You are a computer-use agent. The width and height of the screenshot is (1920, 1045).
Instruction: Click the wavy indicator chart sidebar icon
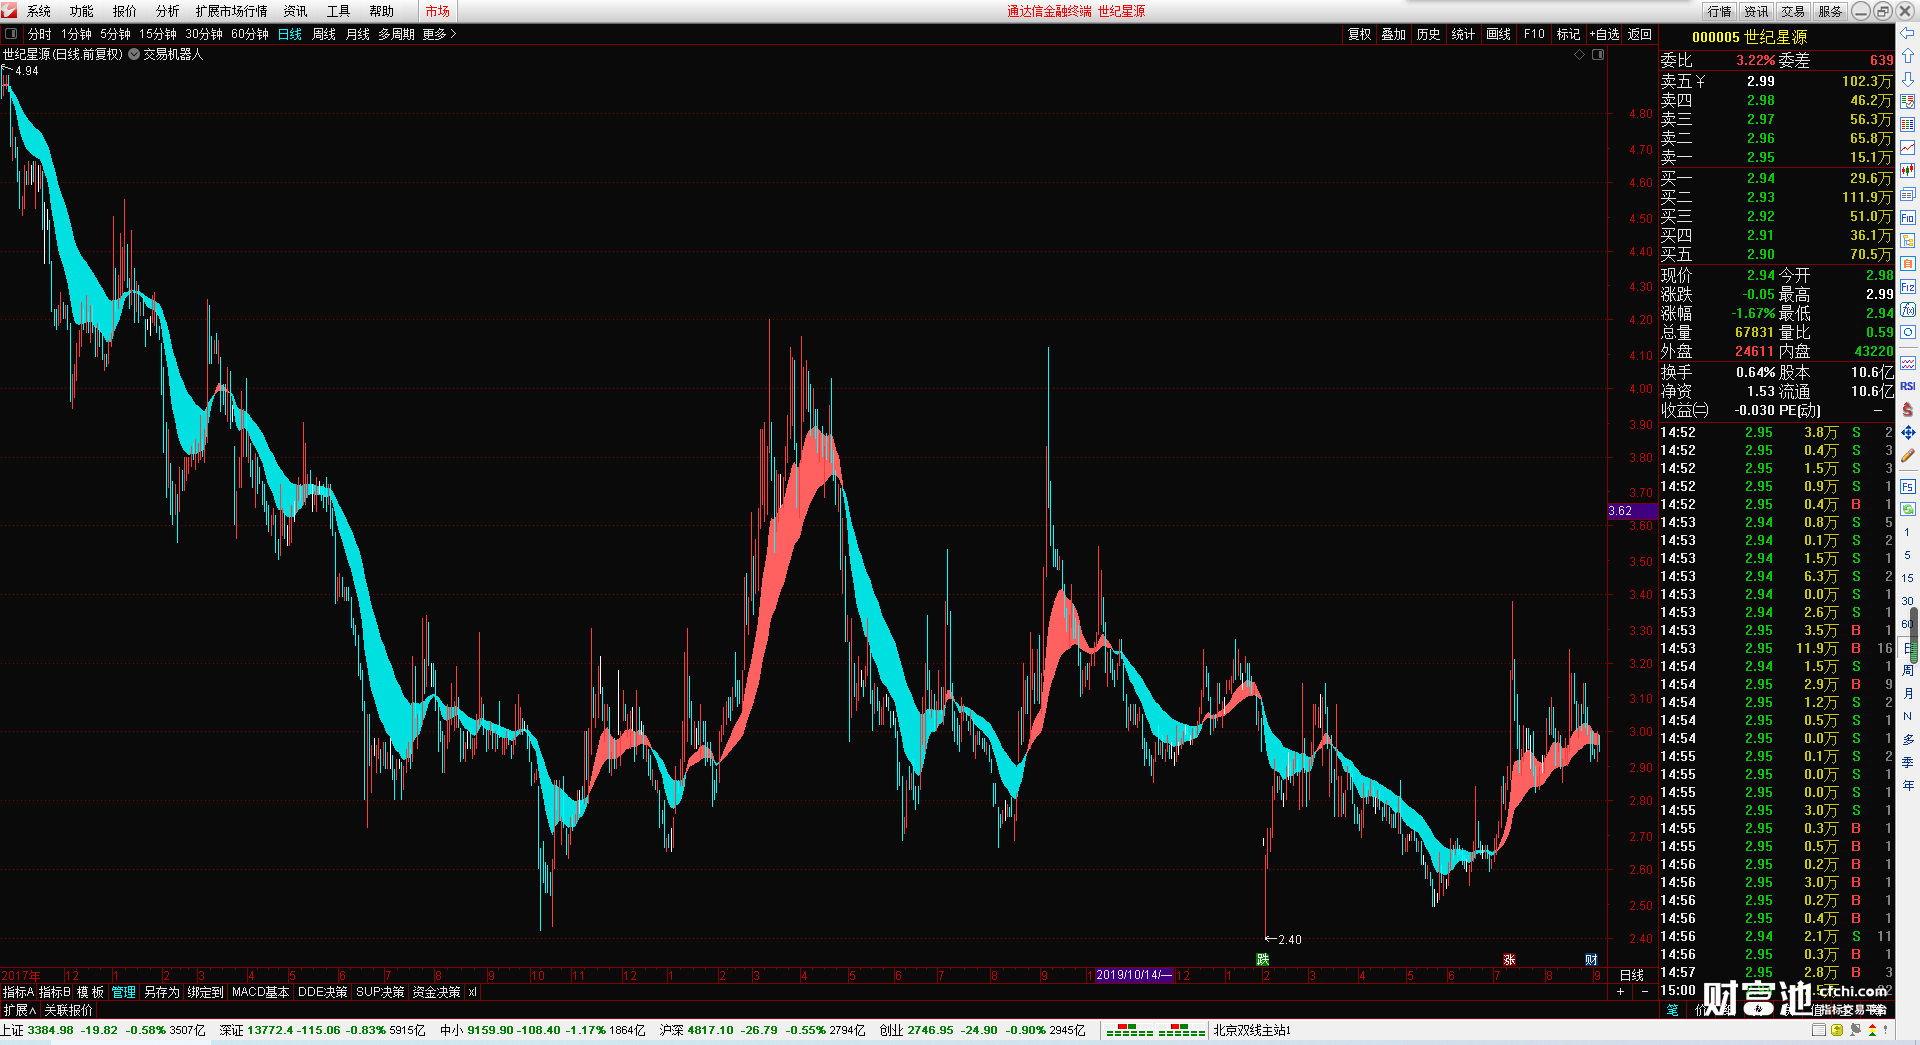(1907, 363)
